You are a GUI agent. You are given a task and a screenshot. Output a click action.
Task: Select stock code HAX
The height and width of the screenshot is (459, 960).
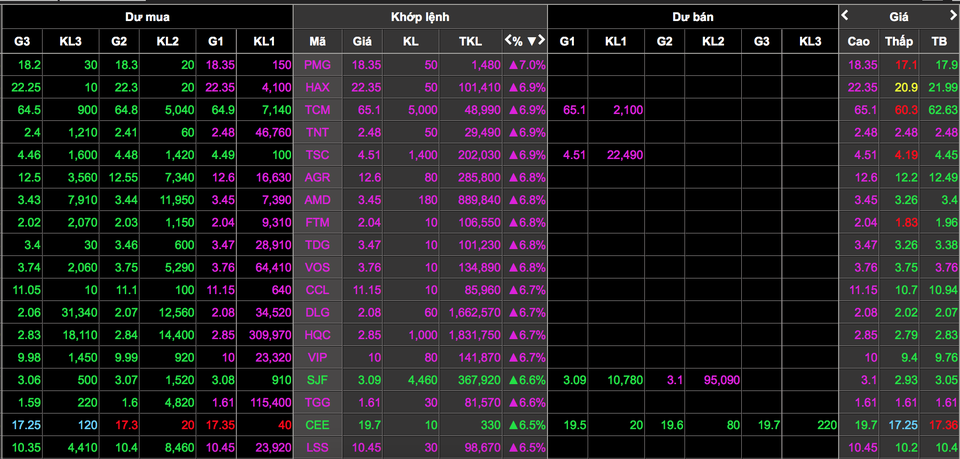click(318, 88)
